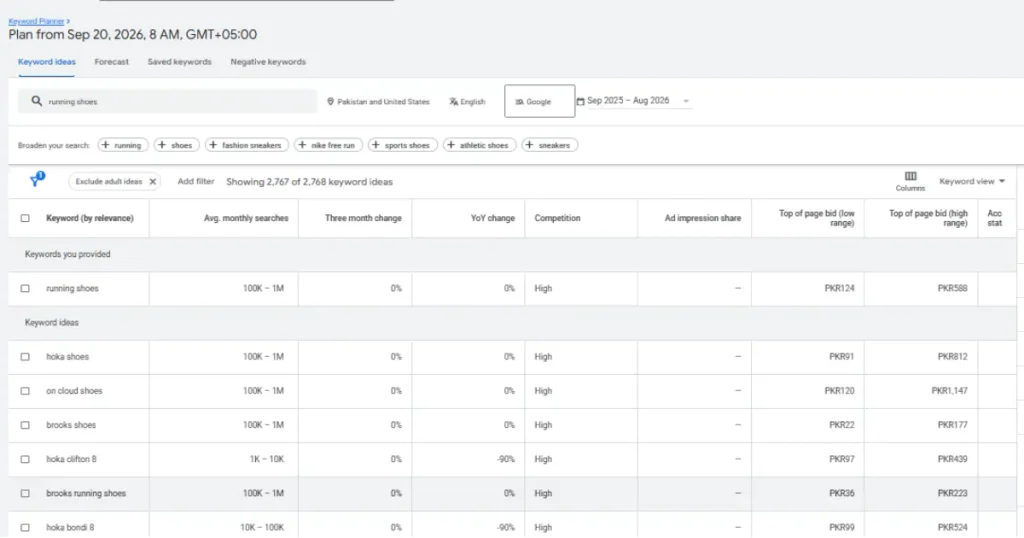Click the calendar icon beside date range
This screenshot has height=538, width=1024.
click(x=581, y=101)
